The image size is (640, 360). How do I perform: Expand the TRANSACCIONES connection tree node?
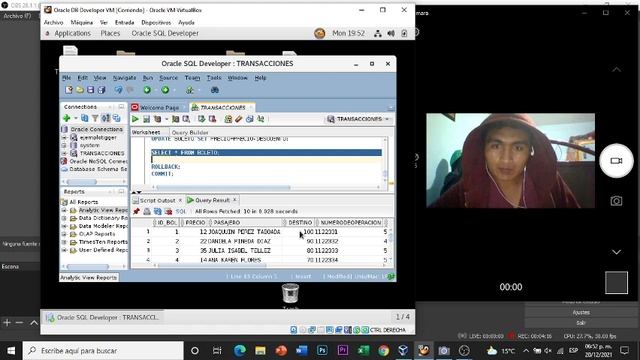[x=64, y=153]
